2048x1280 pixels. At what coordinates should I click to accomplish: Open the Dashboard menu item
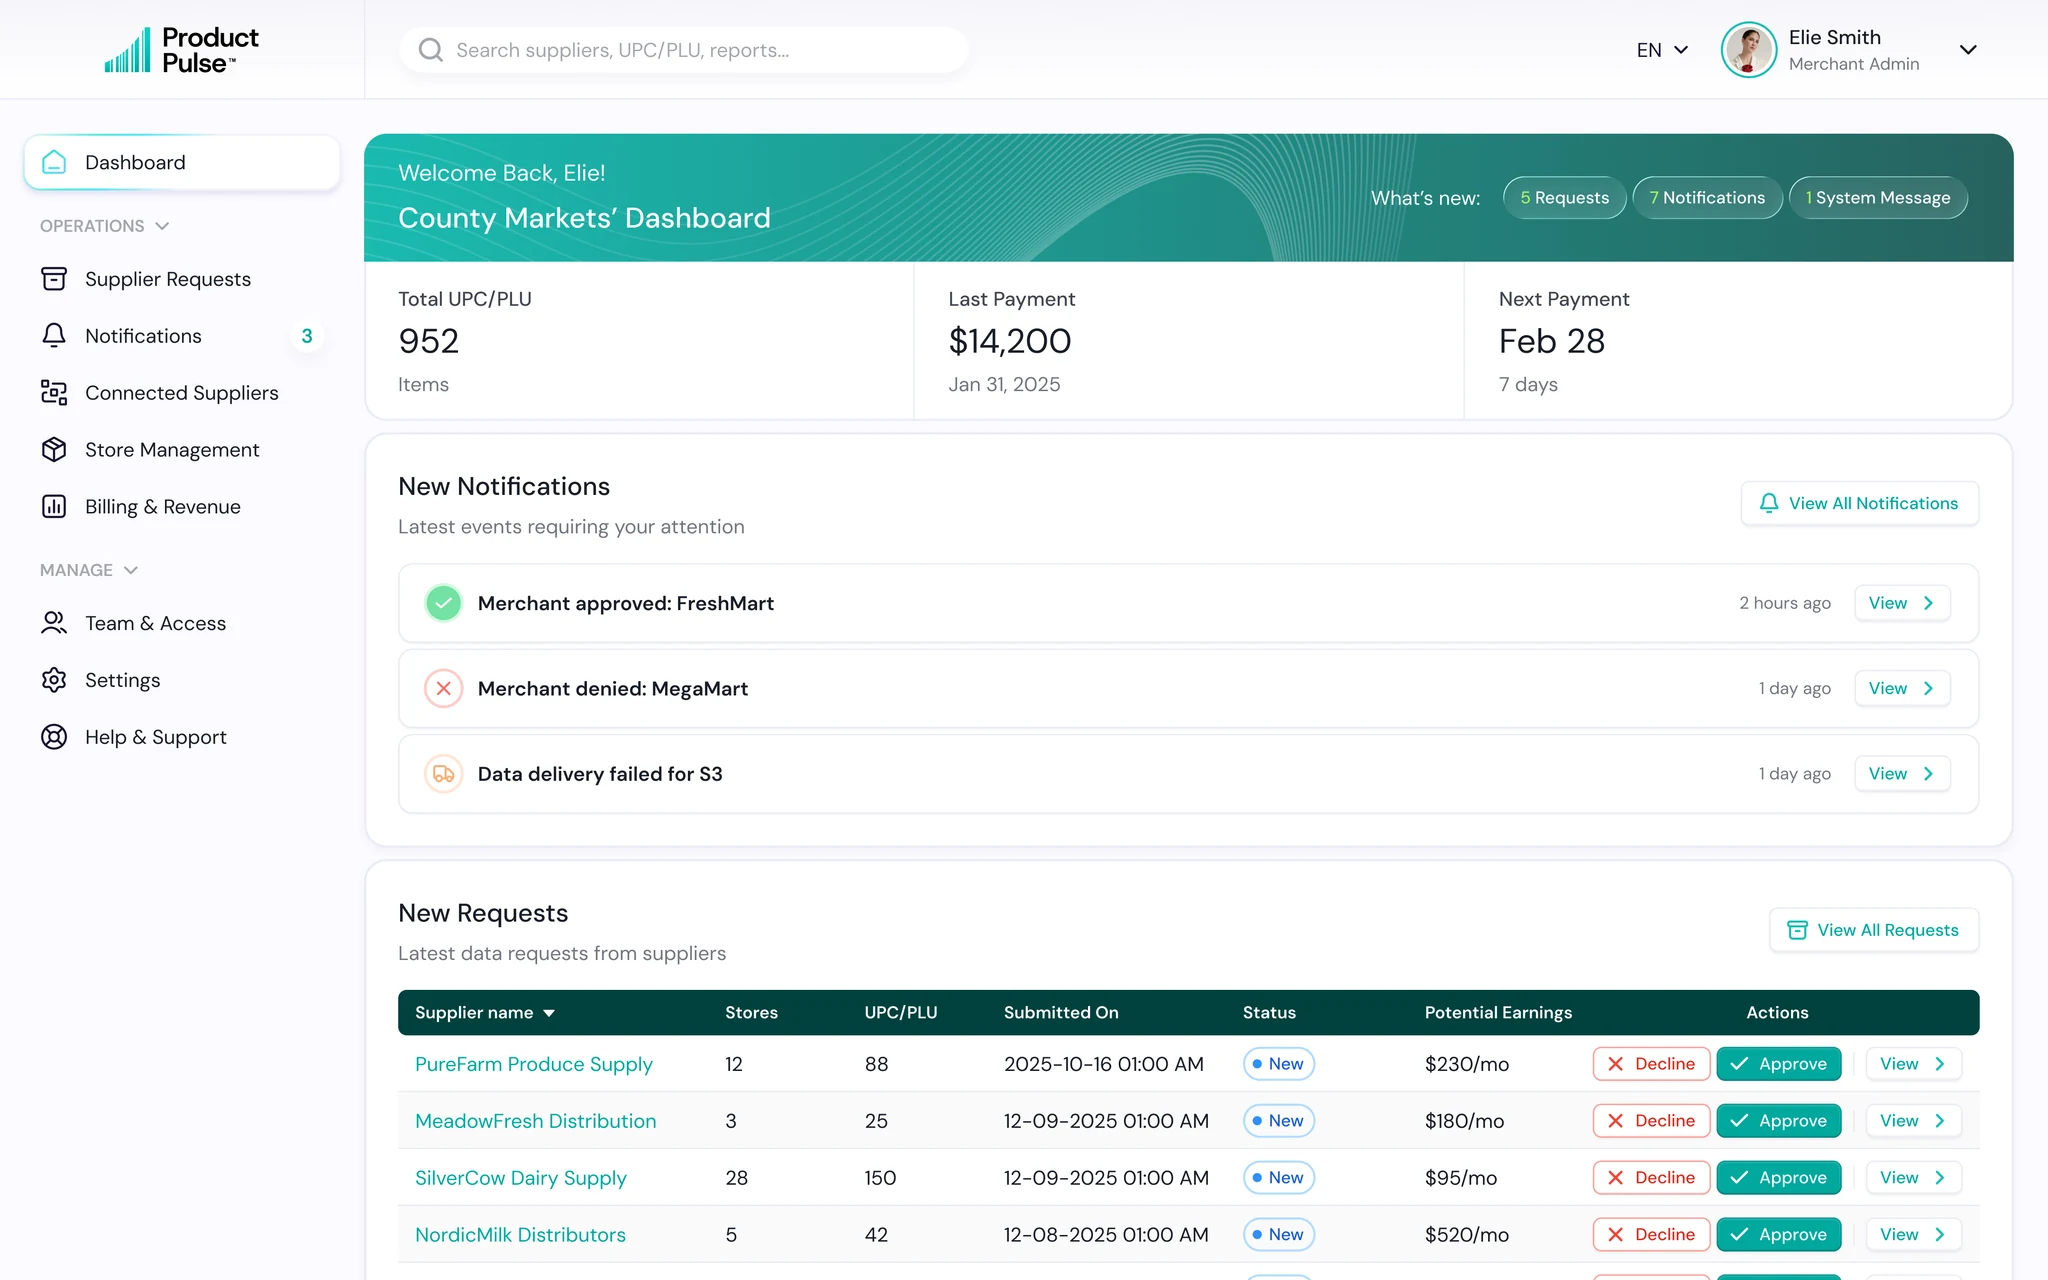(182, 162)
